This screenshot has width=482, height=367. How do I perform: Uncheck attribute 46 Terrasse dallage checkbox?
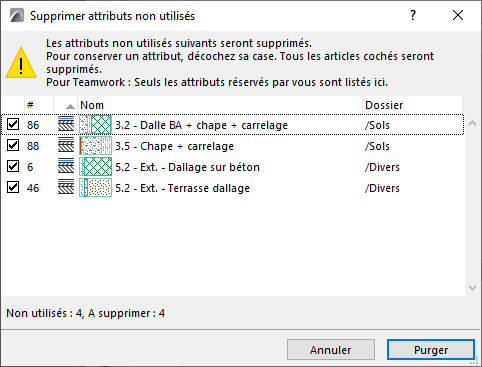click(x=13, y=187)
